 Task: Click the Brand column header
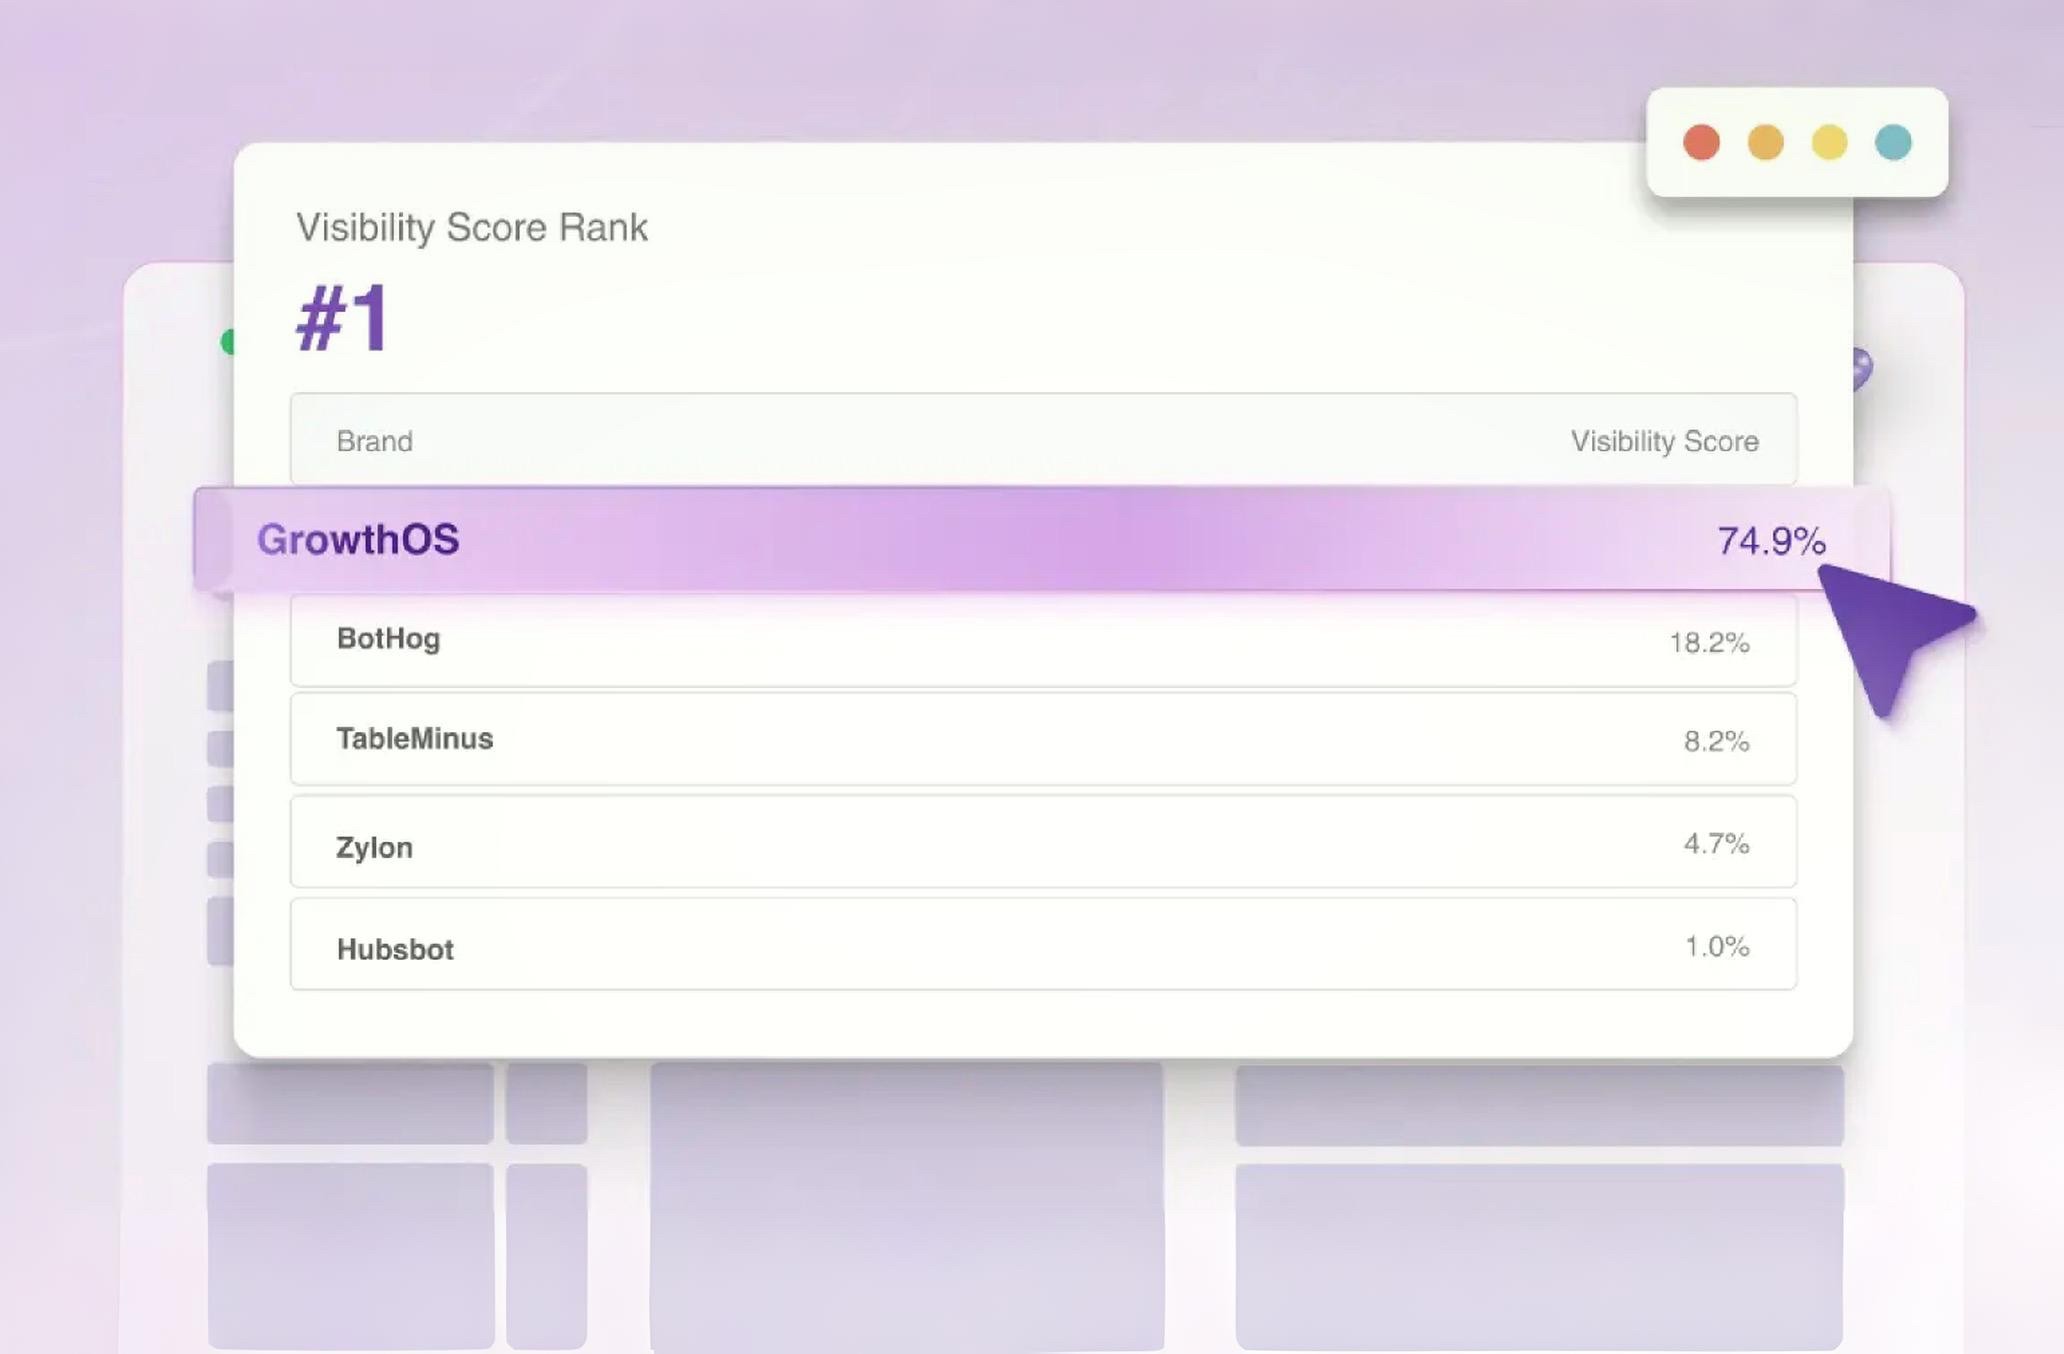pyautogui.click(x=374, y=441)
